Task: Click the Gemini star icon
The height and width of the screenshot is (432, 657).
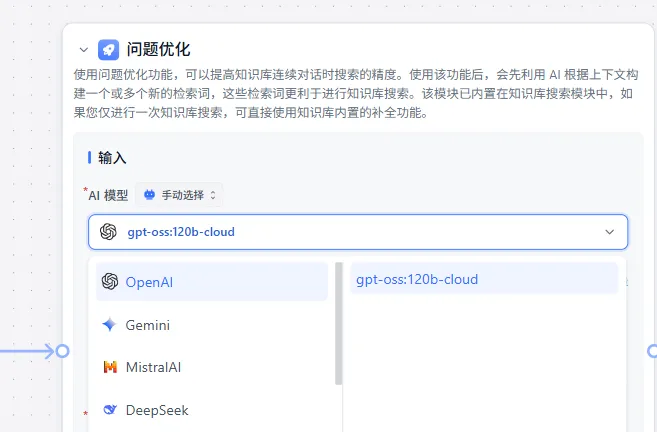Action: click(109, 325)
